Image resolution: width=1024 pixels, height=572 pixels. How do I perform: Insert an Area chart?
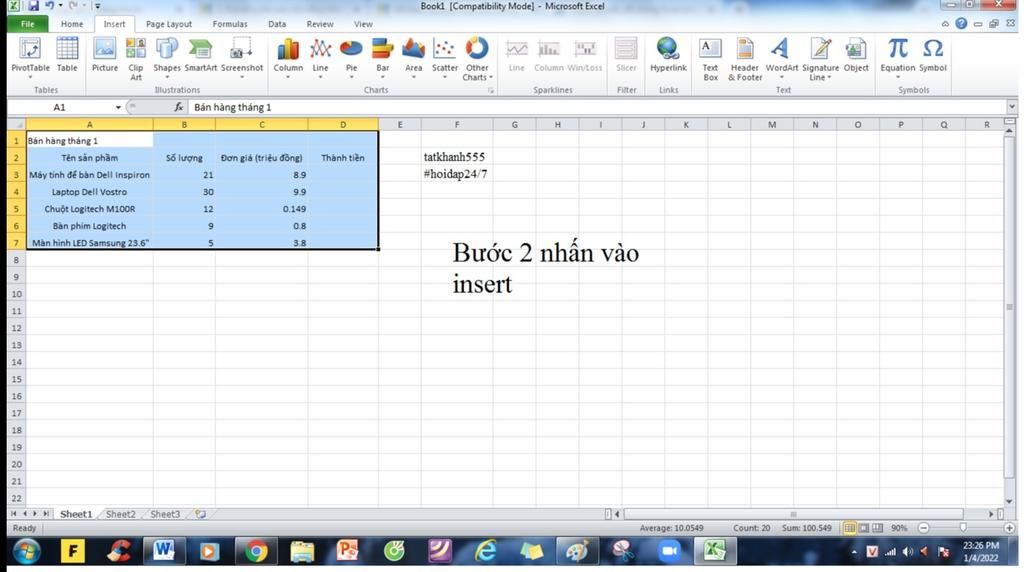413,57
